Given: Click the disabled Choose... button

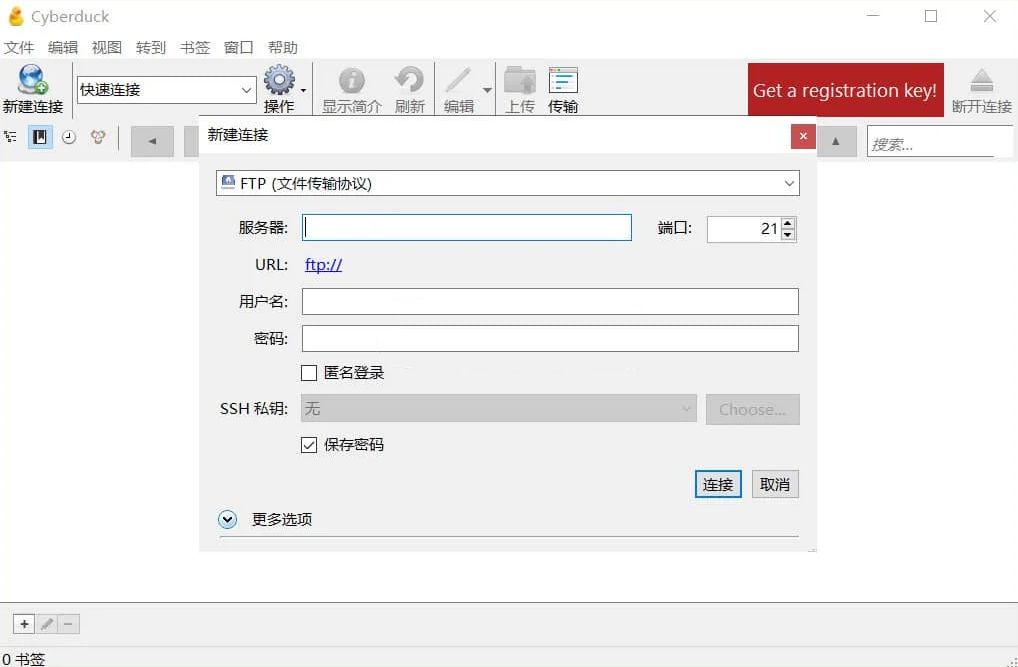Looking at the screenshot, I should click(x=752, y=409).
